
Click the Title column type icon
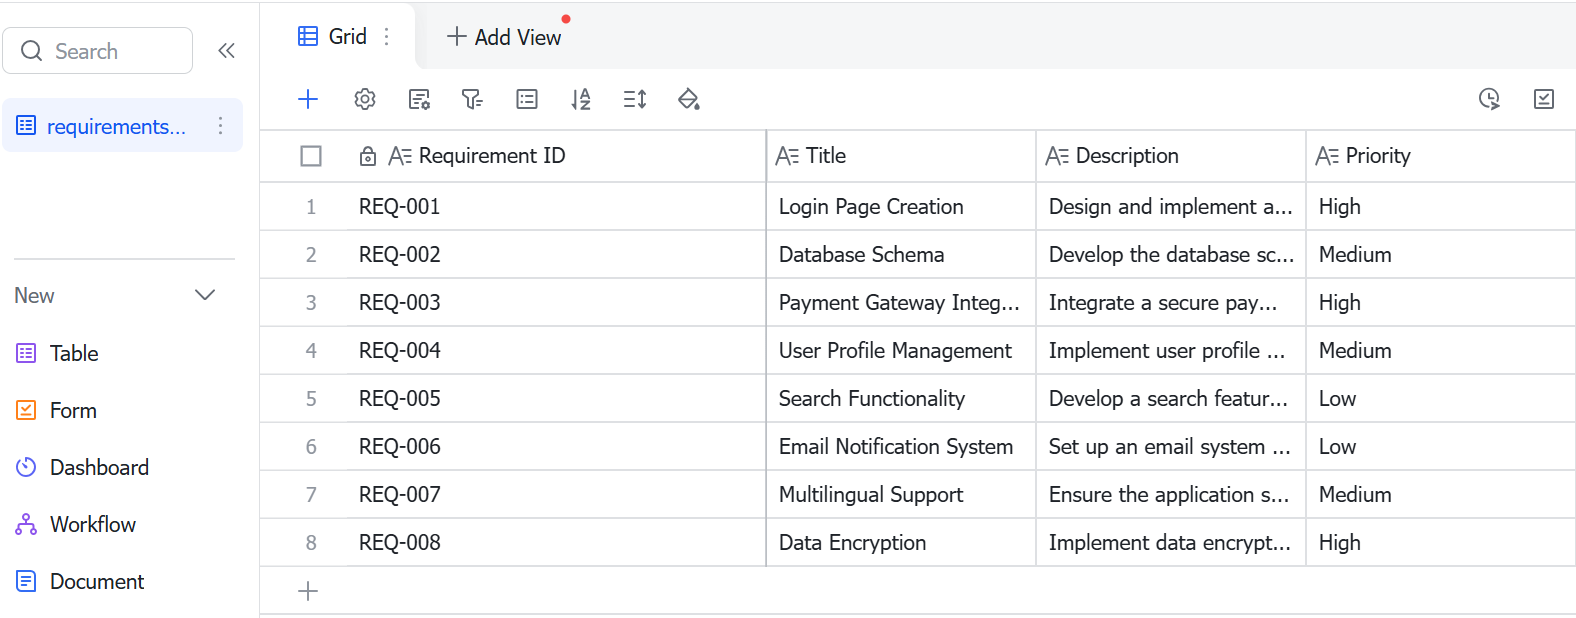click(x=787, y=156)
